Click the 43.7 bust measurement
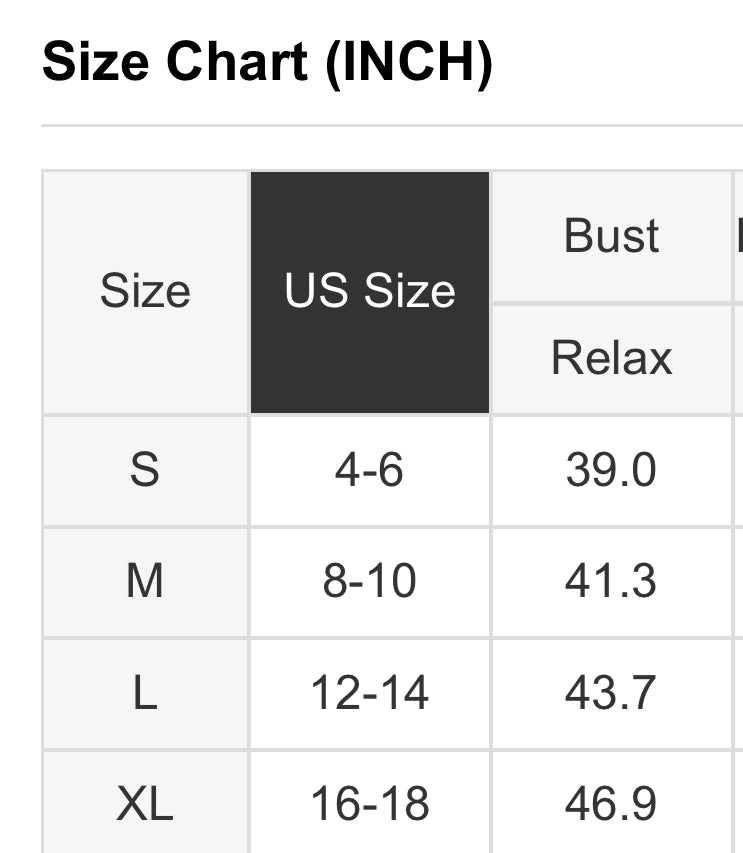 click(611, 693)
